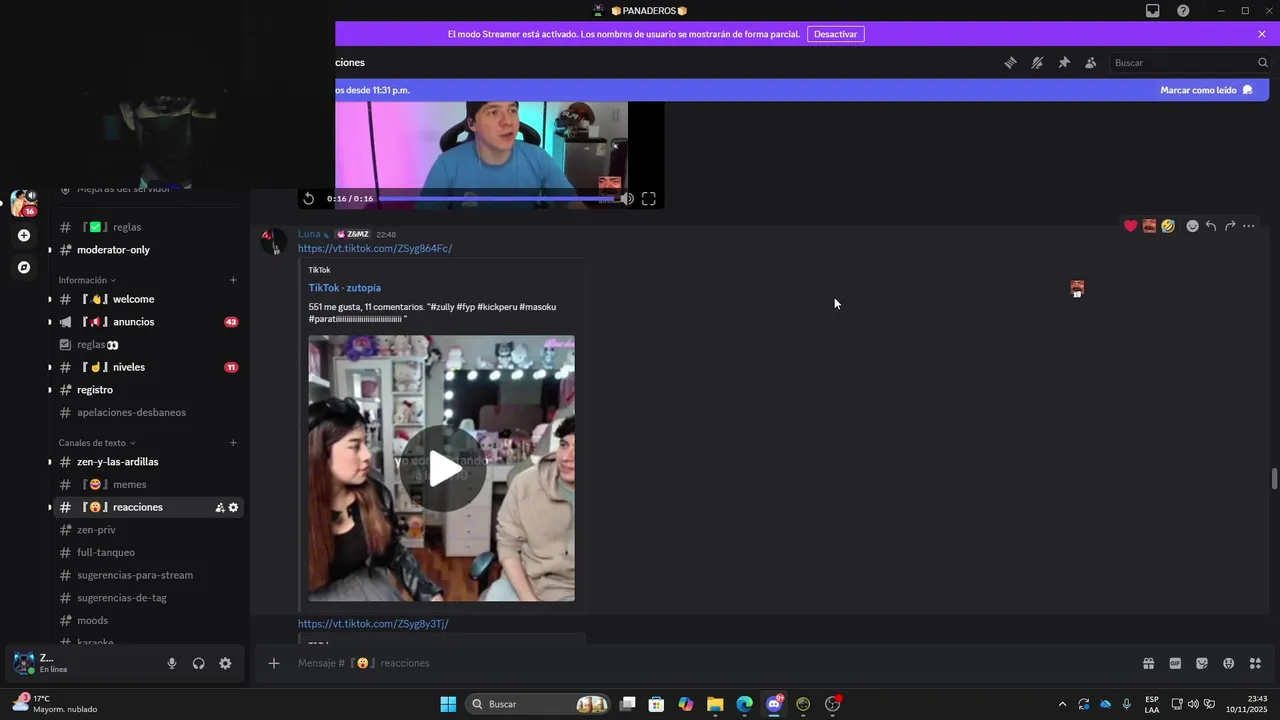Play the TikTok embedded video
Viewport: 1280px width, 720px height.
click(x=444, y=469)
